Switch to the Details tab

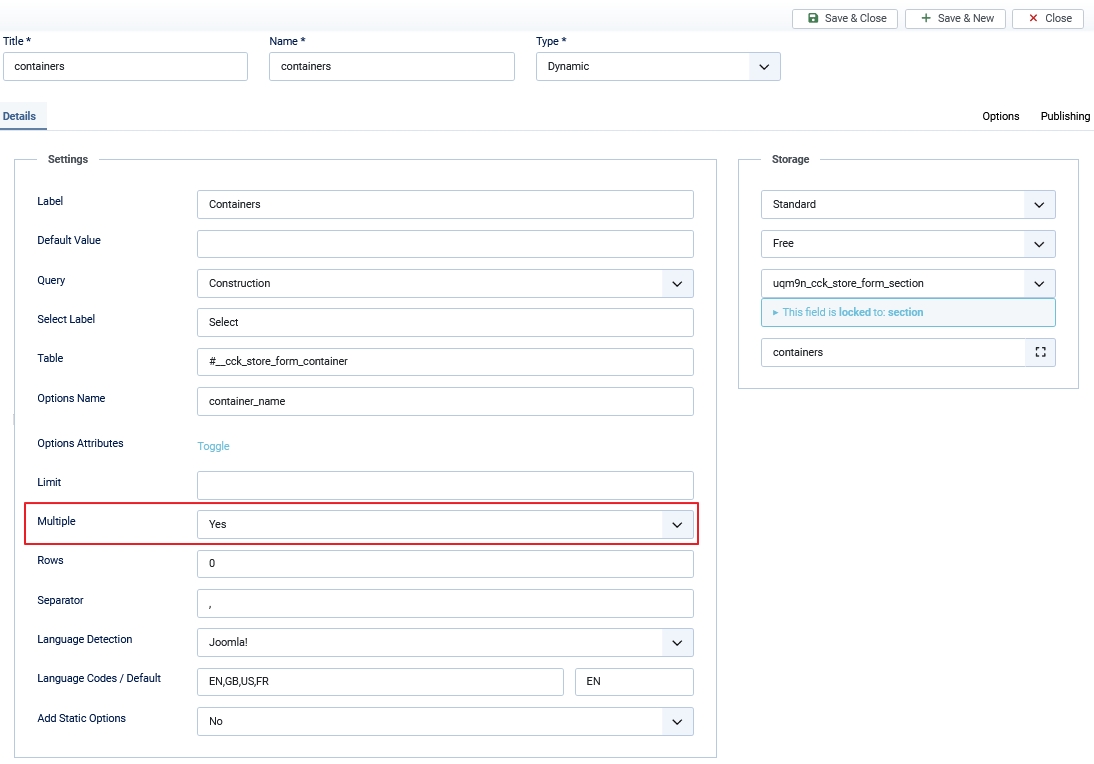point(19,116)
